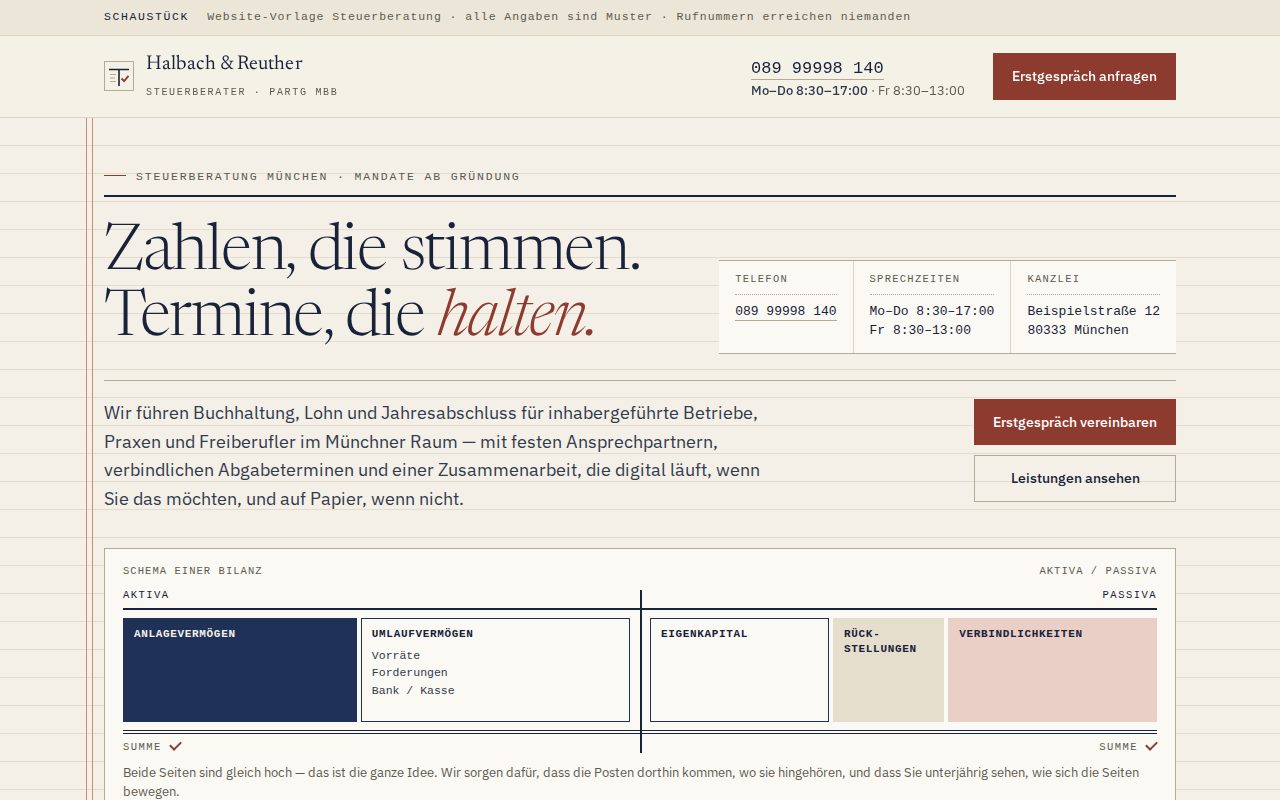
Task: Click the SCHAUSTÜCK label in the top bar
Action: (x=148, y=17)
